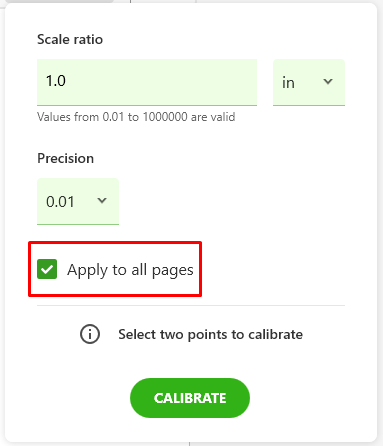Open the Precision 0.01 dropdown
Viewport: 383px width, 446px height.
78,201
